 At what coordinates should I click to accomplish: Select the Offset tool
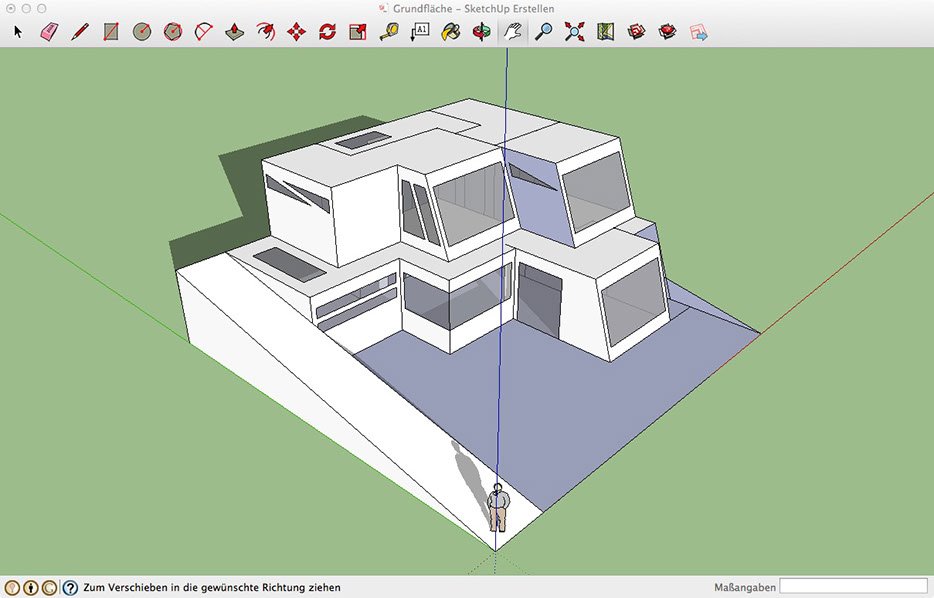point(265,32)
